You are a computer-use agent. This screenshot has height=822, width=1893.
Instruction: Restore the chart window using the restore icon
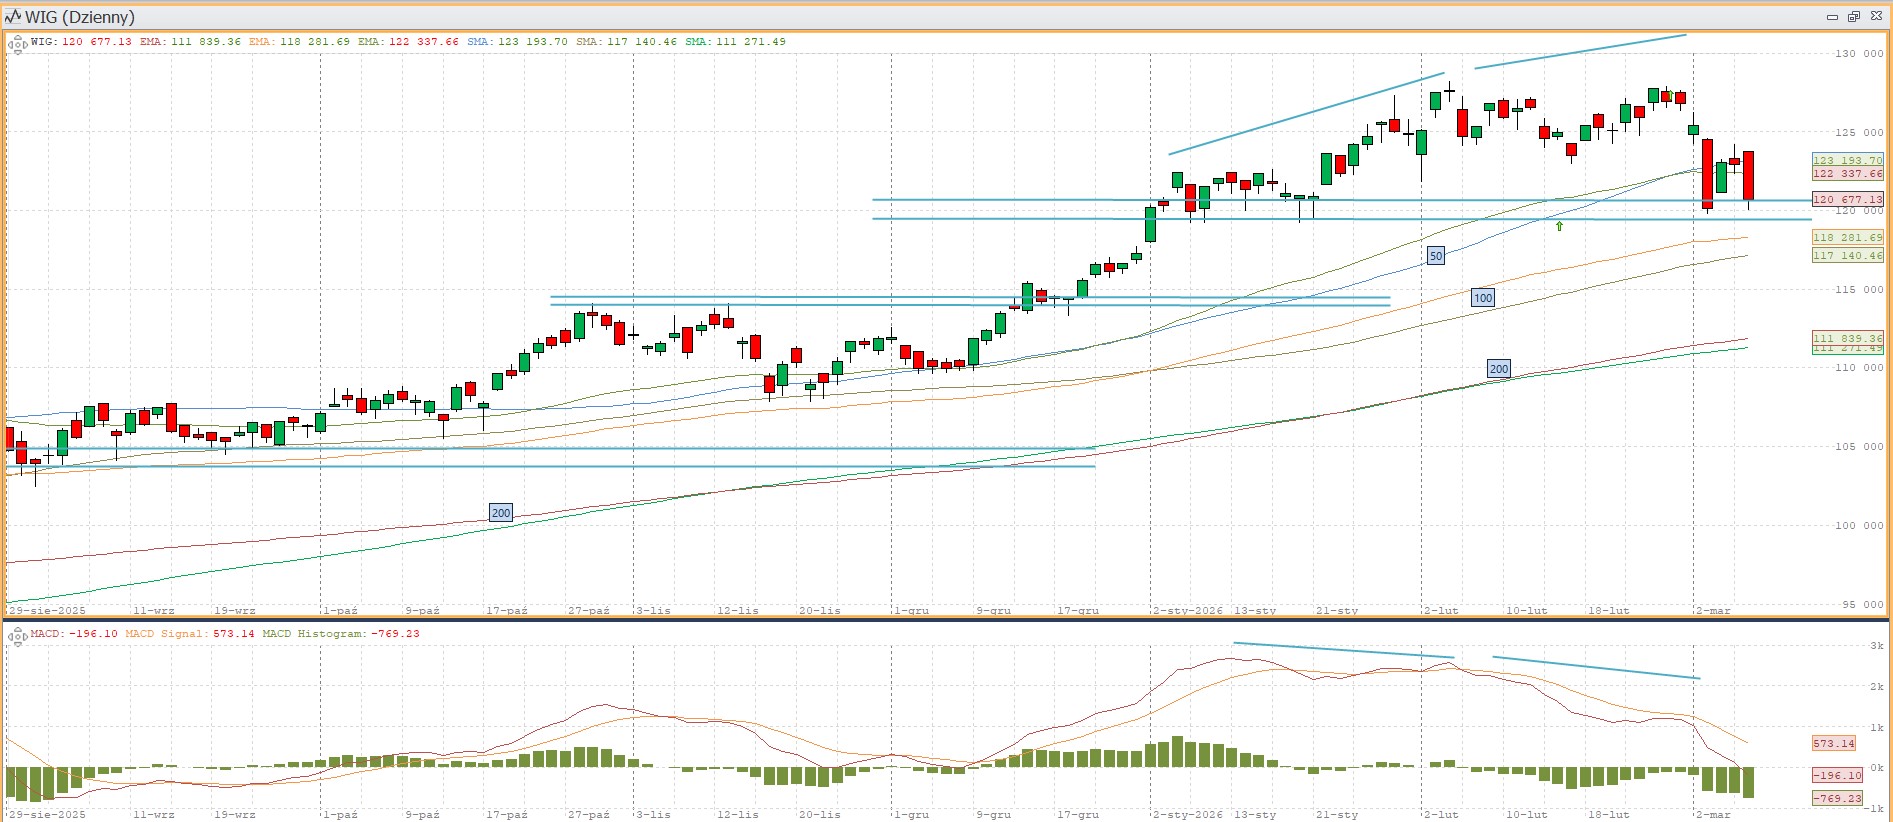coord(1853,17)
